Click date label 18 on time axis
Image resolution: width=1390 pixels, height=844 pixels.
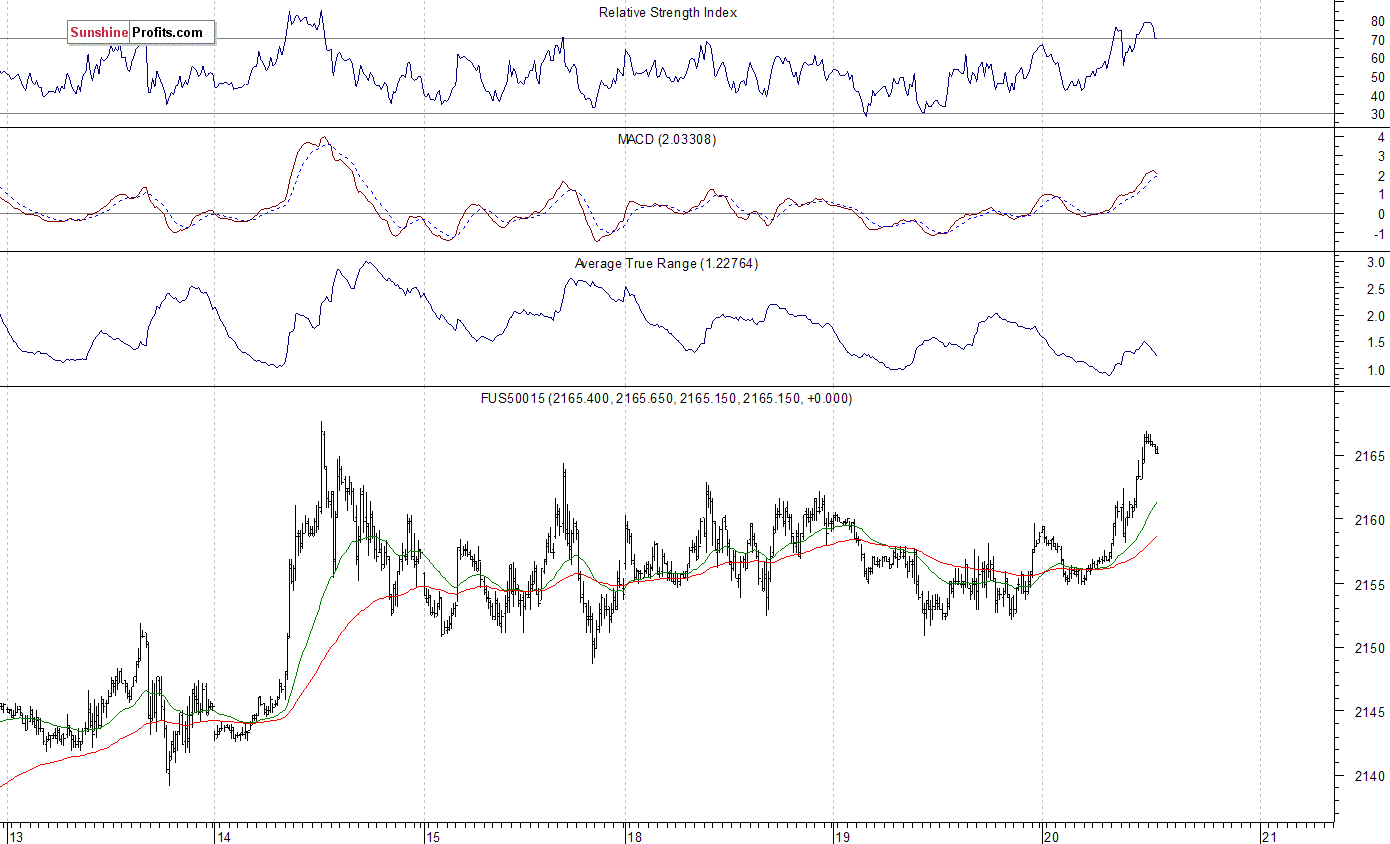[x=633, y=836]
